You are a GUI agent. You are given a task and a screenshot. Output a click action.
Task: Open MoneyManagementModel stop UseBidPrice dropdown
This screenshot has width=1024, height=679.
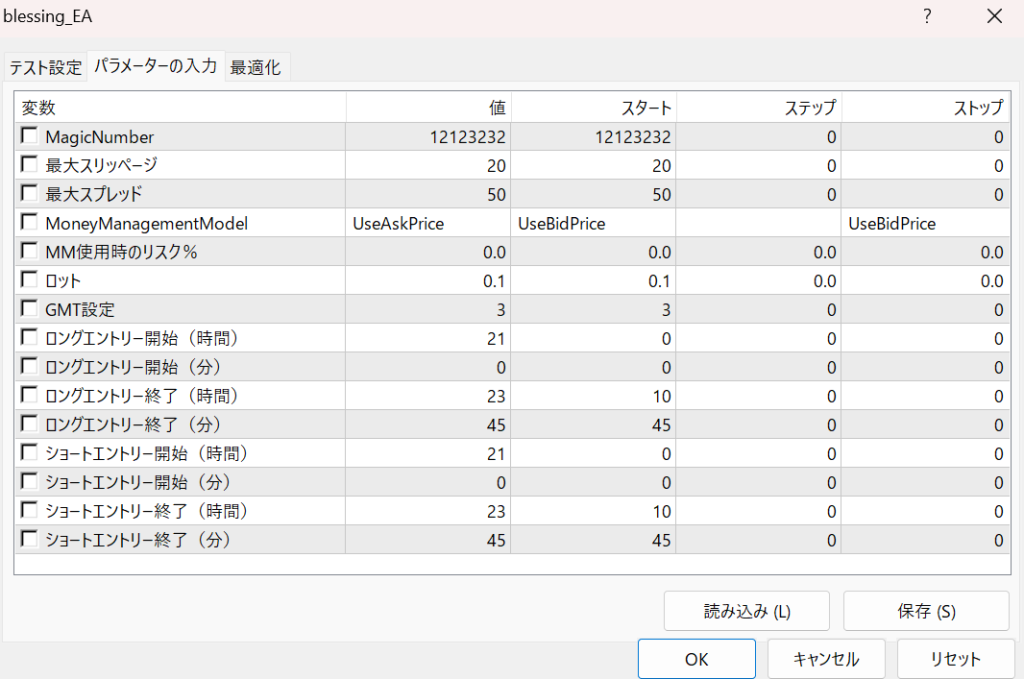tap(925, 223)
